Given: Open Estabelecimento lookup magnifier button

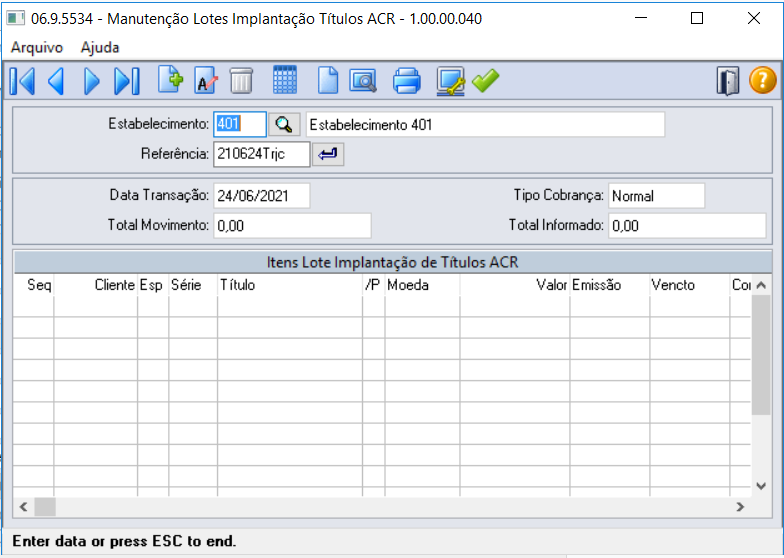Looking at the screenshot, I should click(x=284, y=124).
